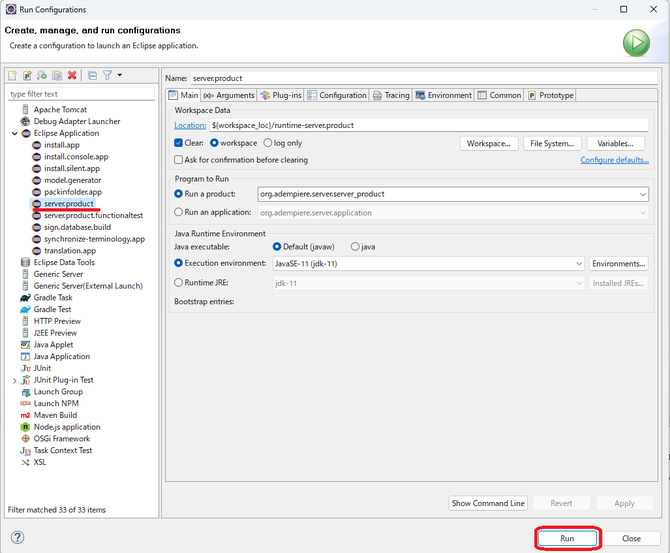This screenshot has width=670, height=553.
Task: Click the Workspace... button
Action: click(489, 144)
